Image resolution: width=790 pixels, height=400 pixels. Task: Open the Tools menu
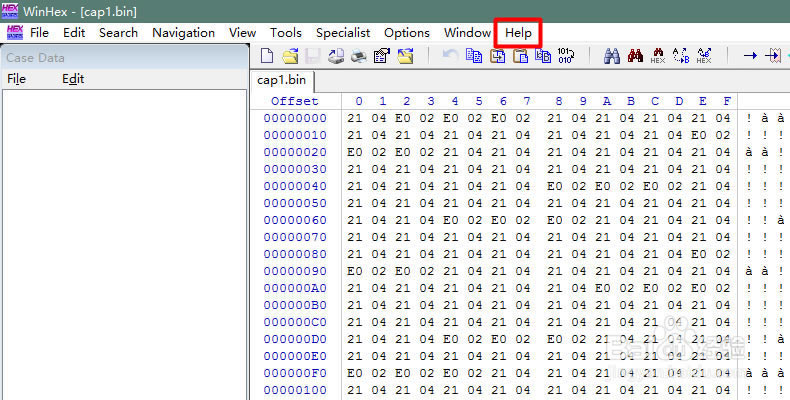[x=286, y=32]
